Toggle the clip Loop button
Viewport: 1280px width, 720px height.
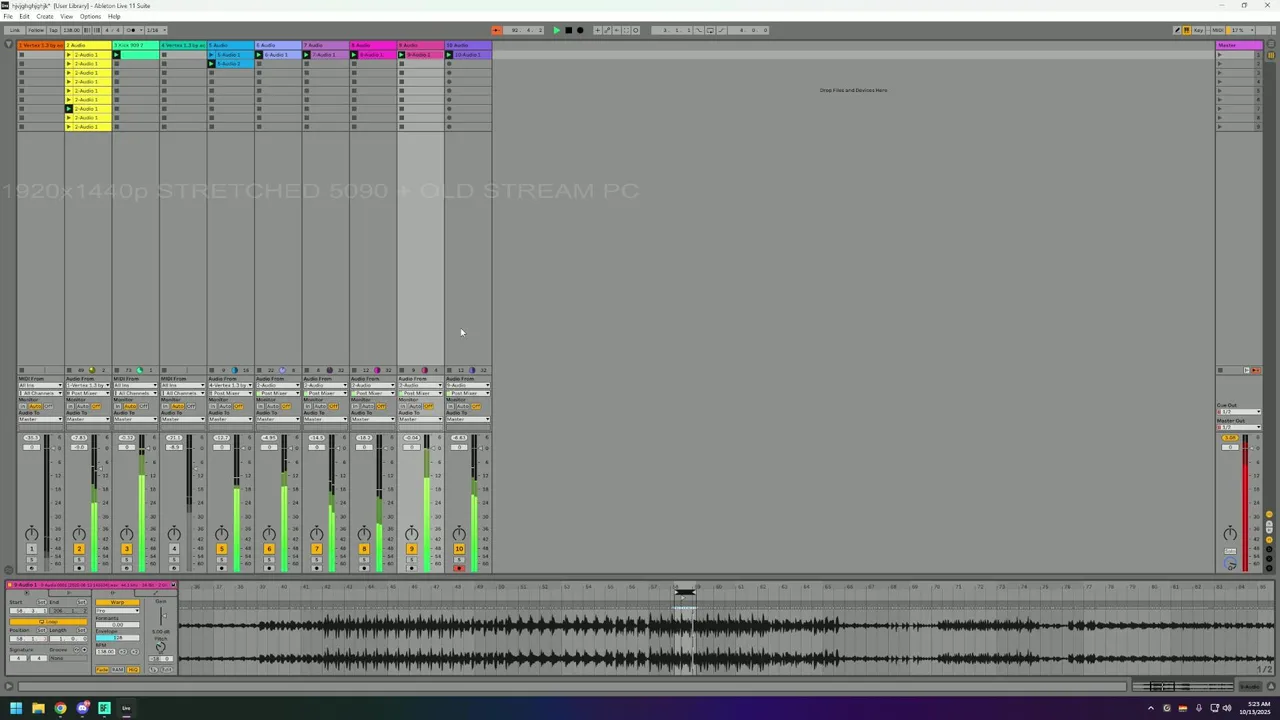48,622
